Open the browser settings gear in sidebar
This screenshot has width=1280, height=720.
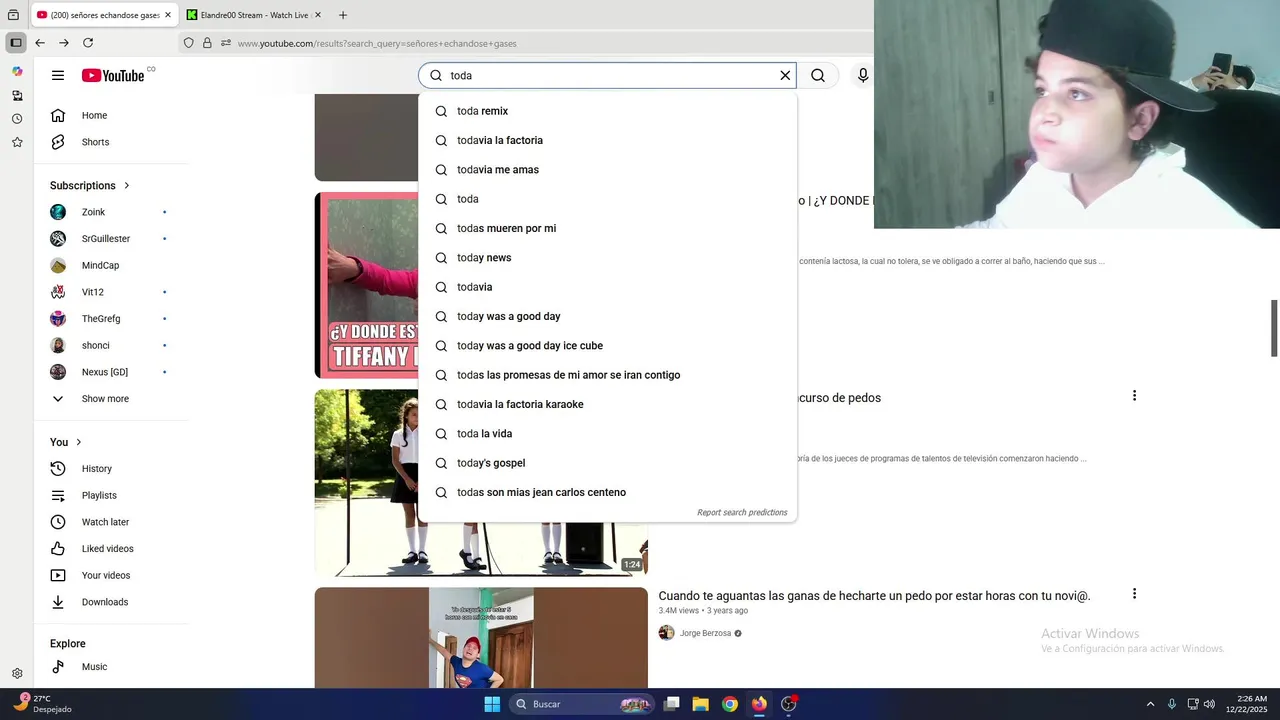pos(17,674)
